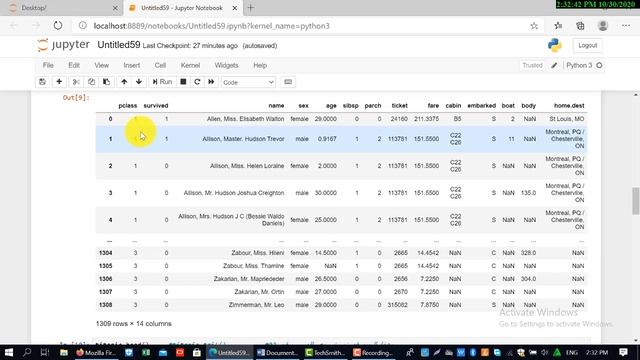Run the current cell
640x360 pixels.
tap(162, 82)
